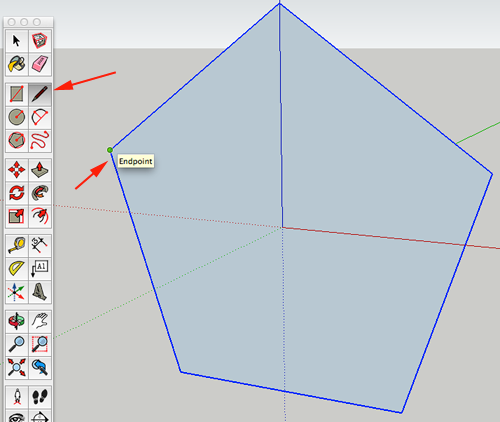Click the Line pencil tool
Image resolution: width=500 pixels, height=422 pixels.
[x=40, y=94]
